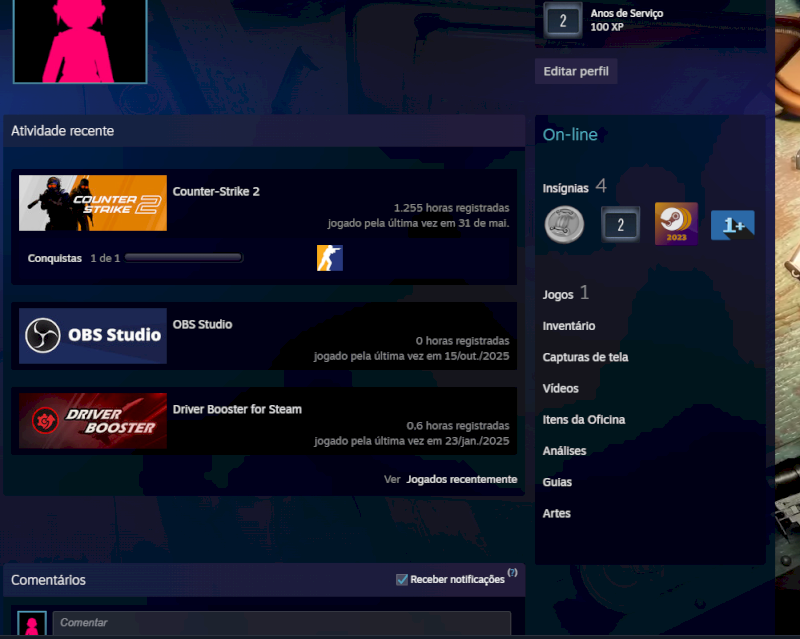Viewport: 800px width, 639px height.
Task: Open the Conquistas link for Counter-Strike 2
Action: [55, 258]
